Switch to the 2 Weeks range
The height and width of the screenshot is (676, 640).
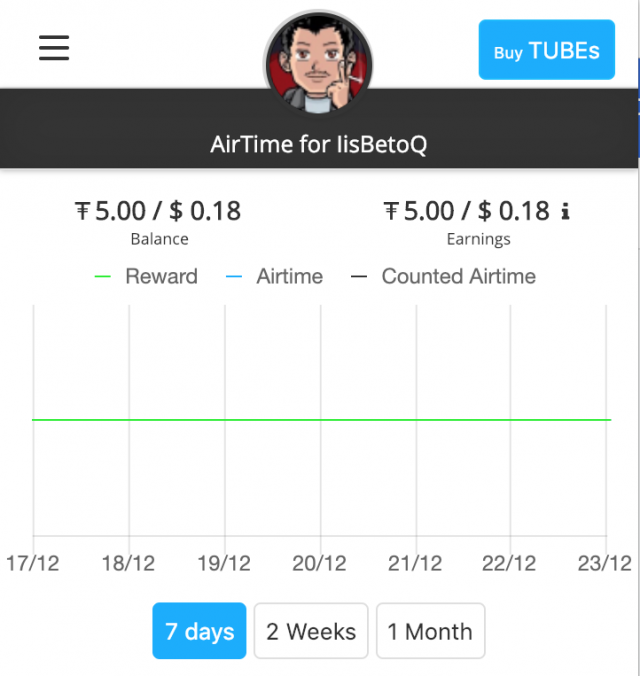[311, 631]
